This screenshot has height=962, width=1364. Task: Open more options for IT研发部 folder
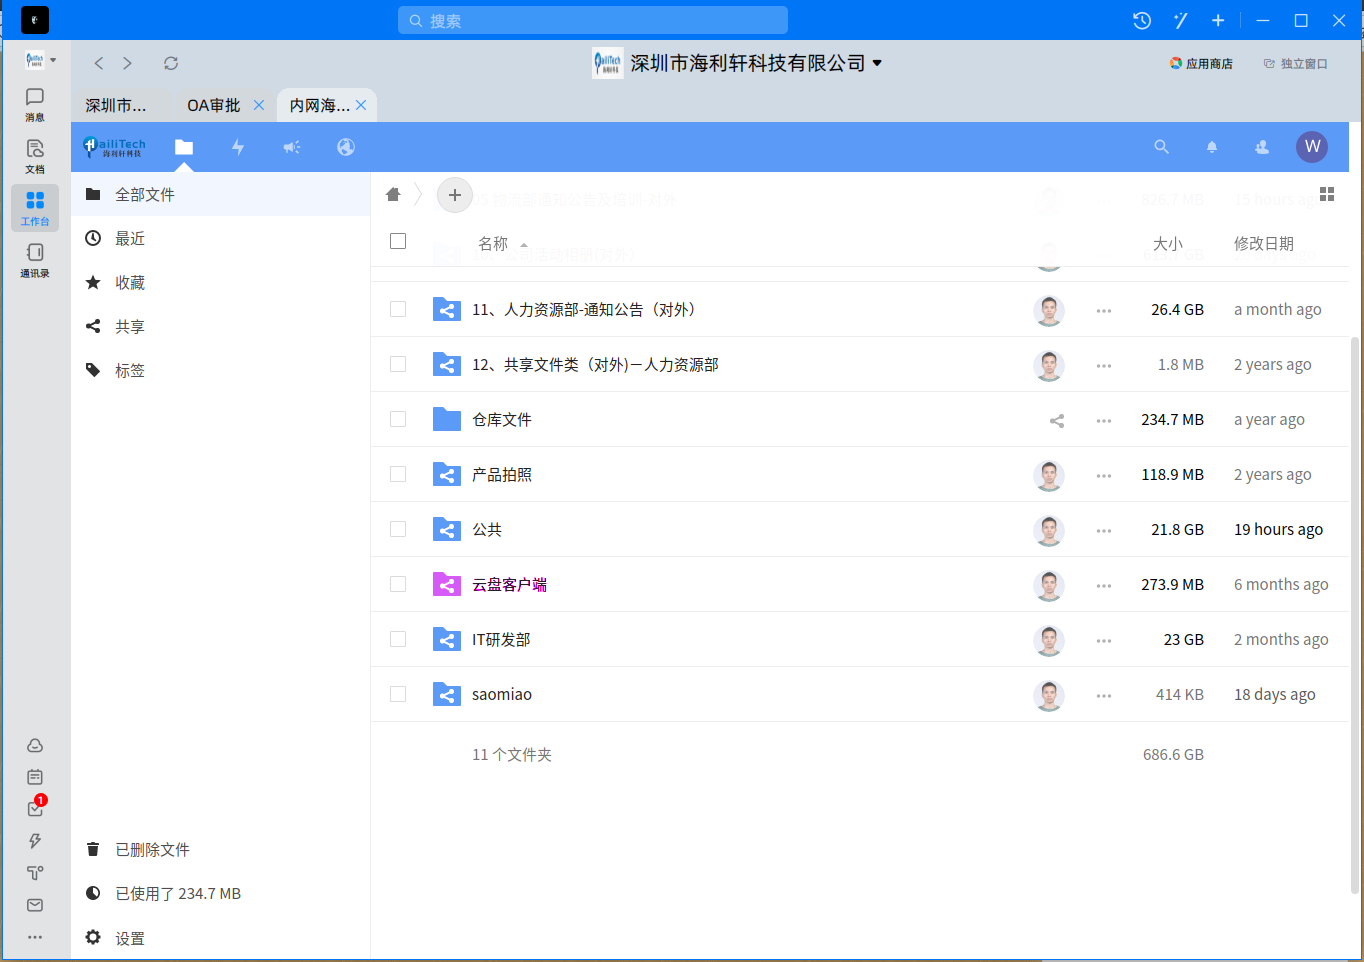(1103, 640)
